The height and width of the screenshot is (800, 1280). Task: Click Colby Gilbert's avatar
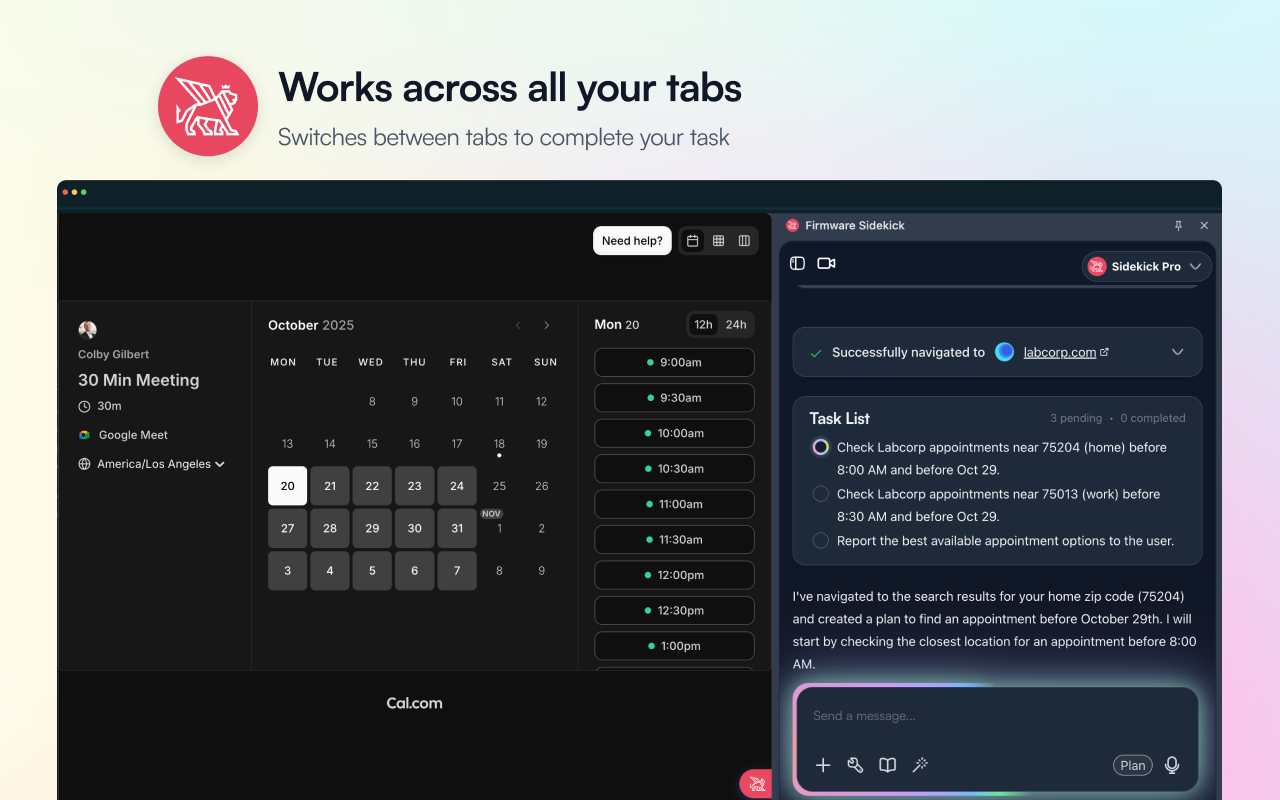click(x=88, y=330)
